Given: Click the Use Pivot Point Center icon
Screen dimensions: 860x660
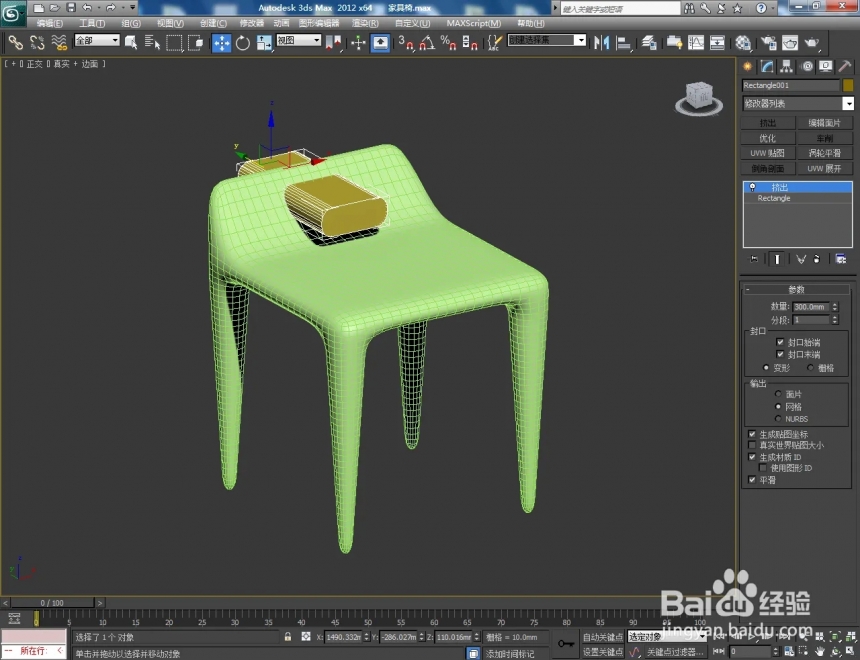Looking at the screenshot, I should [333, 42].
